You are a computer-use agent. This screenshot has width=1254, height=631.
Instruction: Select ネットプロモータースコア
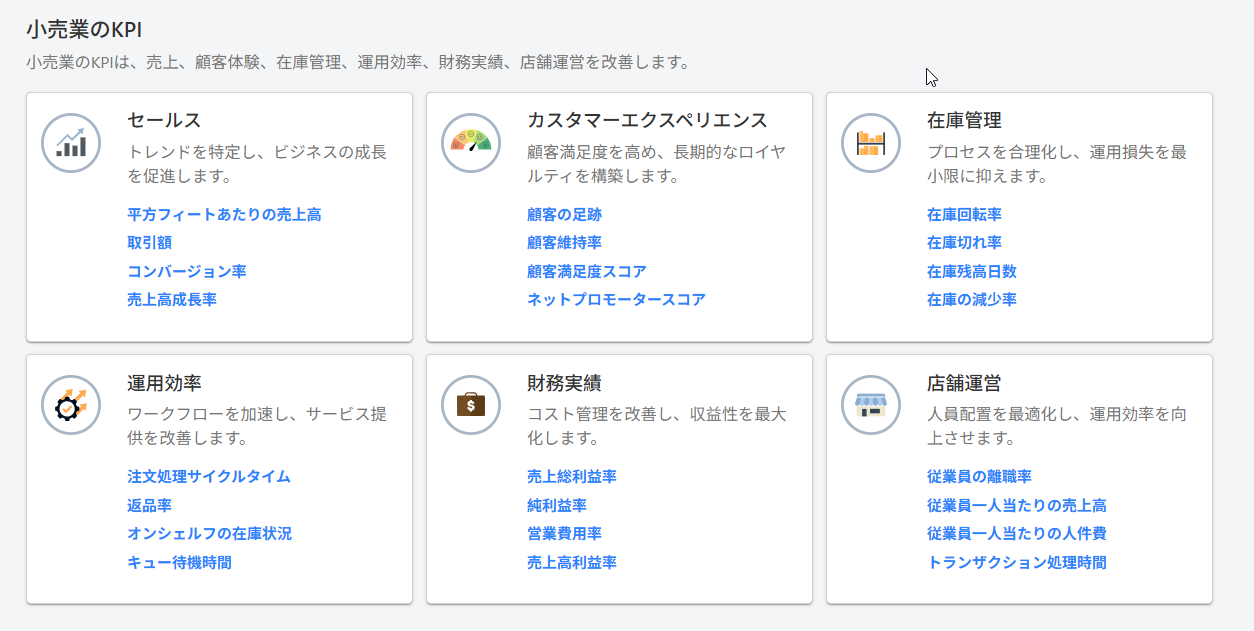(615, 298)
